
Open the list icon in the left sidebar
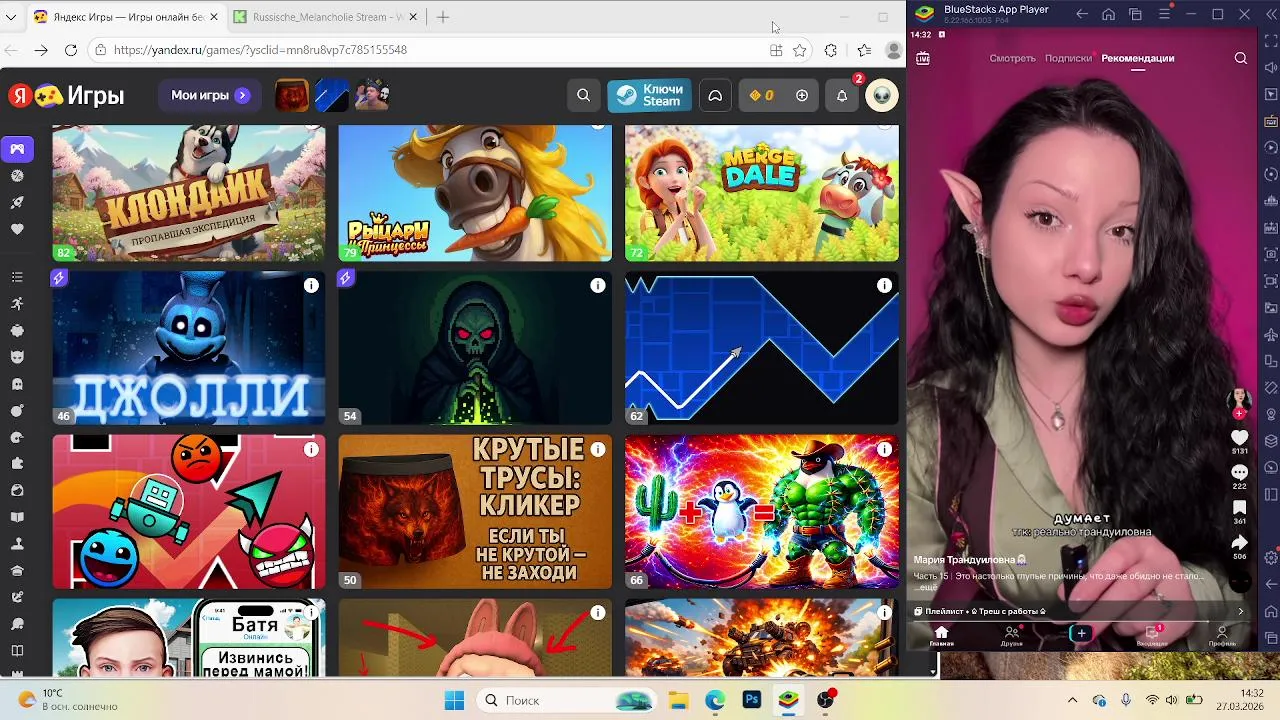[17, 277]
